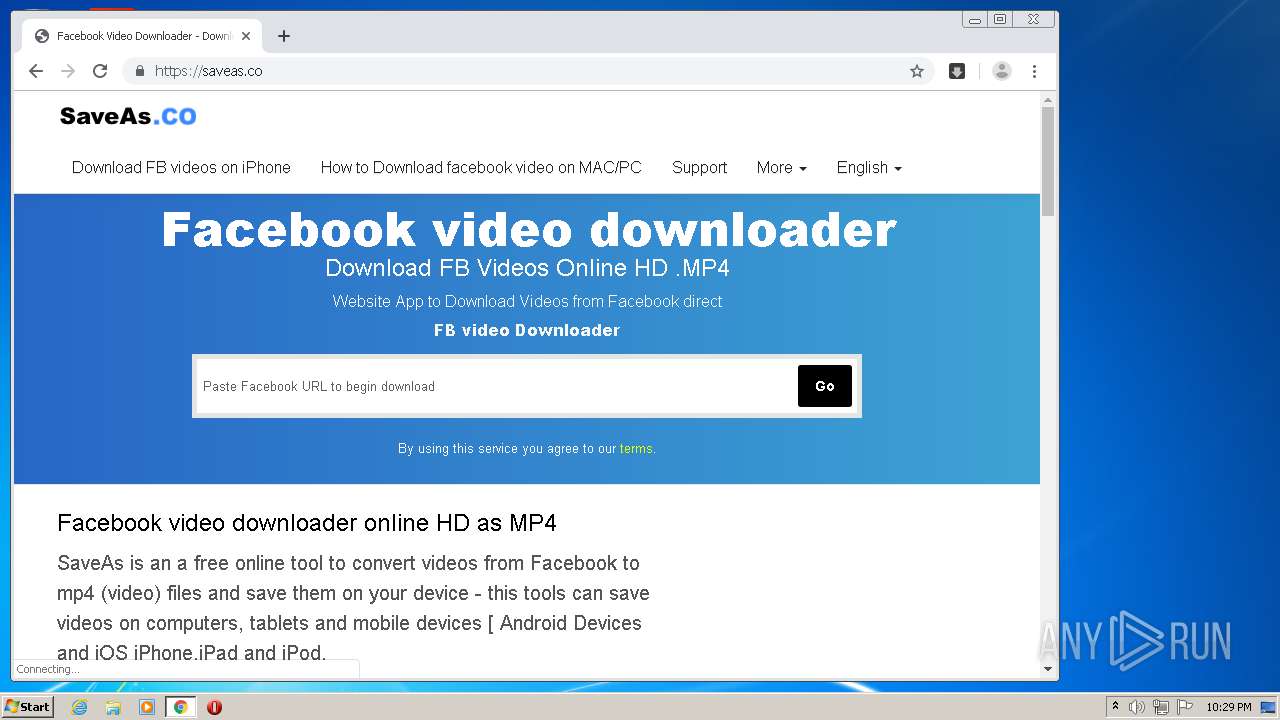
Task: Open a new tab with plus button
Action: point(284,36)
